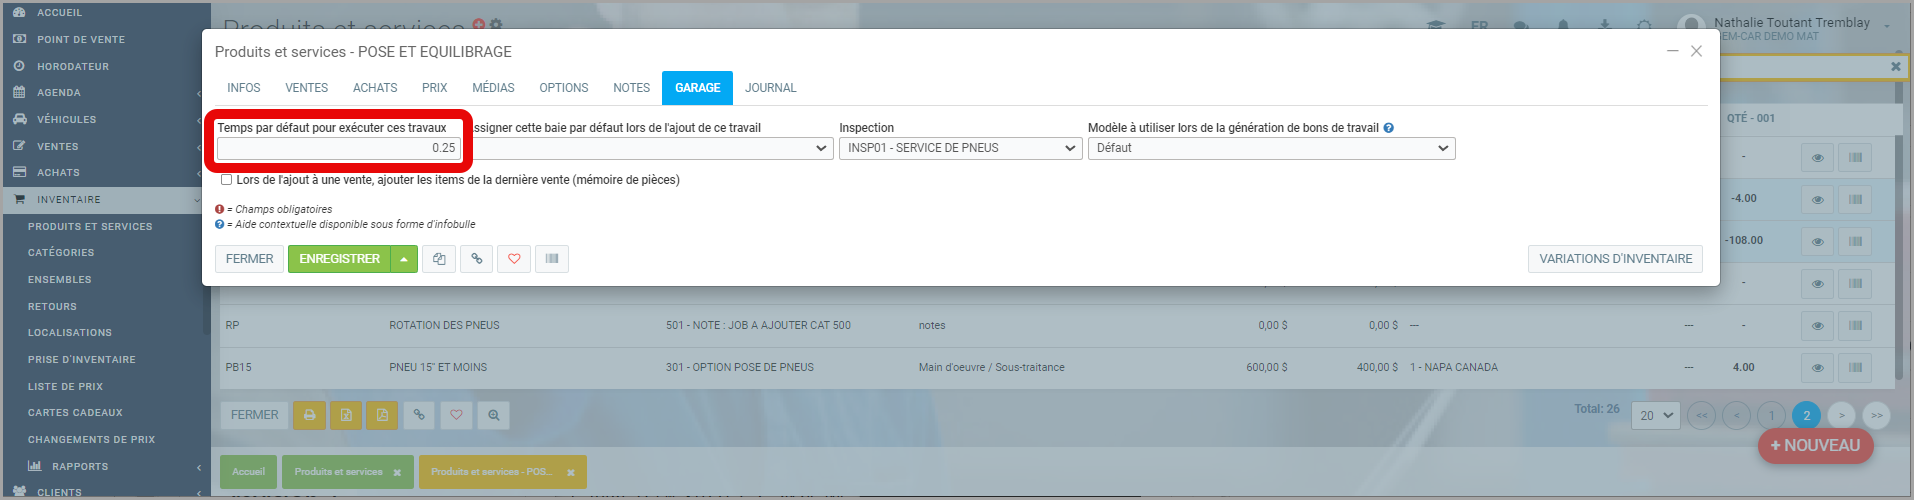
Task: Click the magnifier zoom icon in the list toolbar
Action: pyautogui.click(x=493, y=415)
